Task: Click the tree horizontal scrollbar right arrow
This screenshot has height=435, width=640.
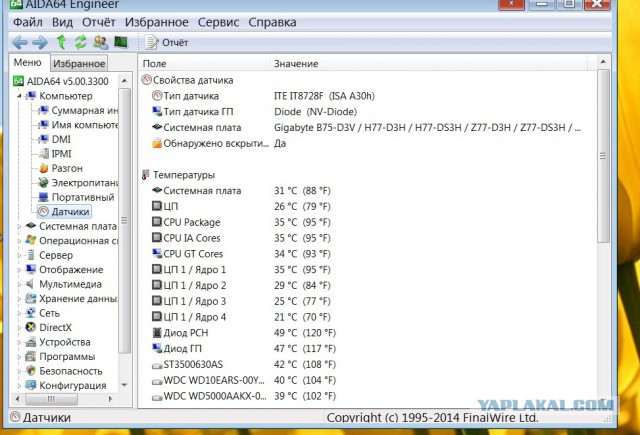Action: (110, 399)
